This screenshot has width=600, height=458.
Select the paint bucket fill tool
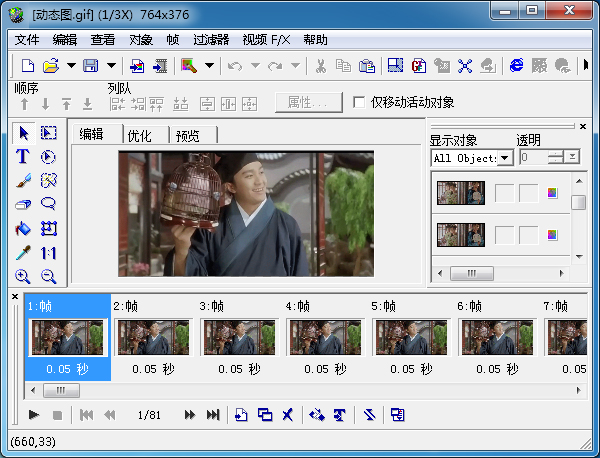(23, 229)
